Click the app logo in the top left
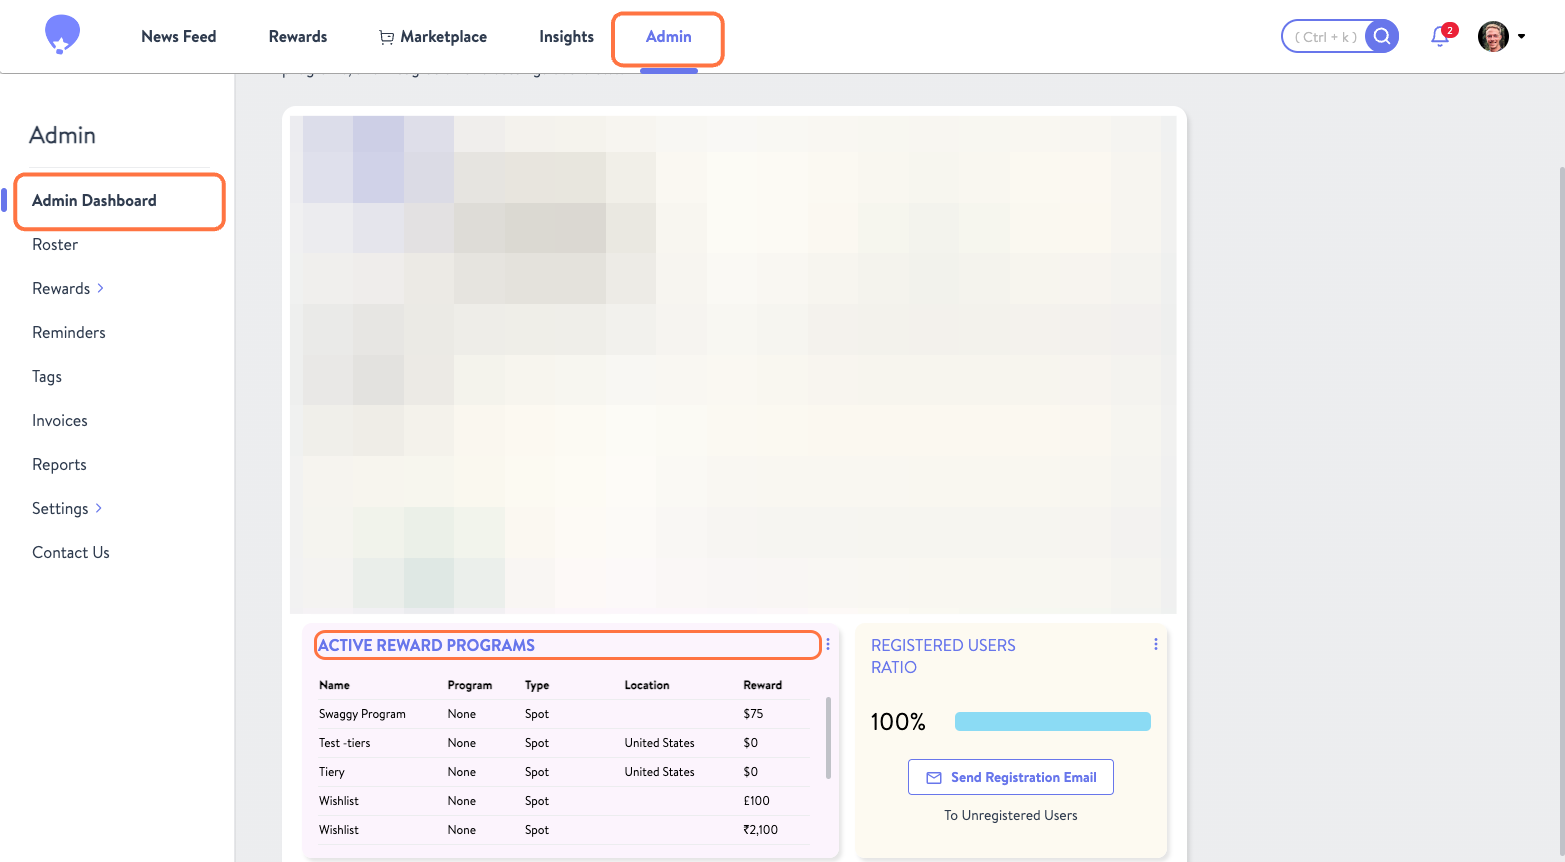The width and height of the screenshot is (1565, 862). (61, 33)
